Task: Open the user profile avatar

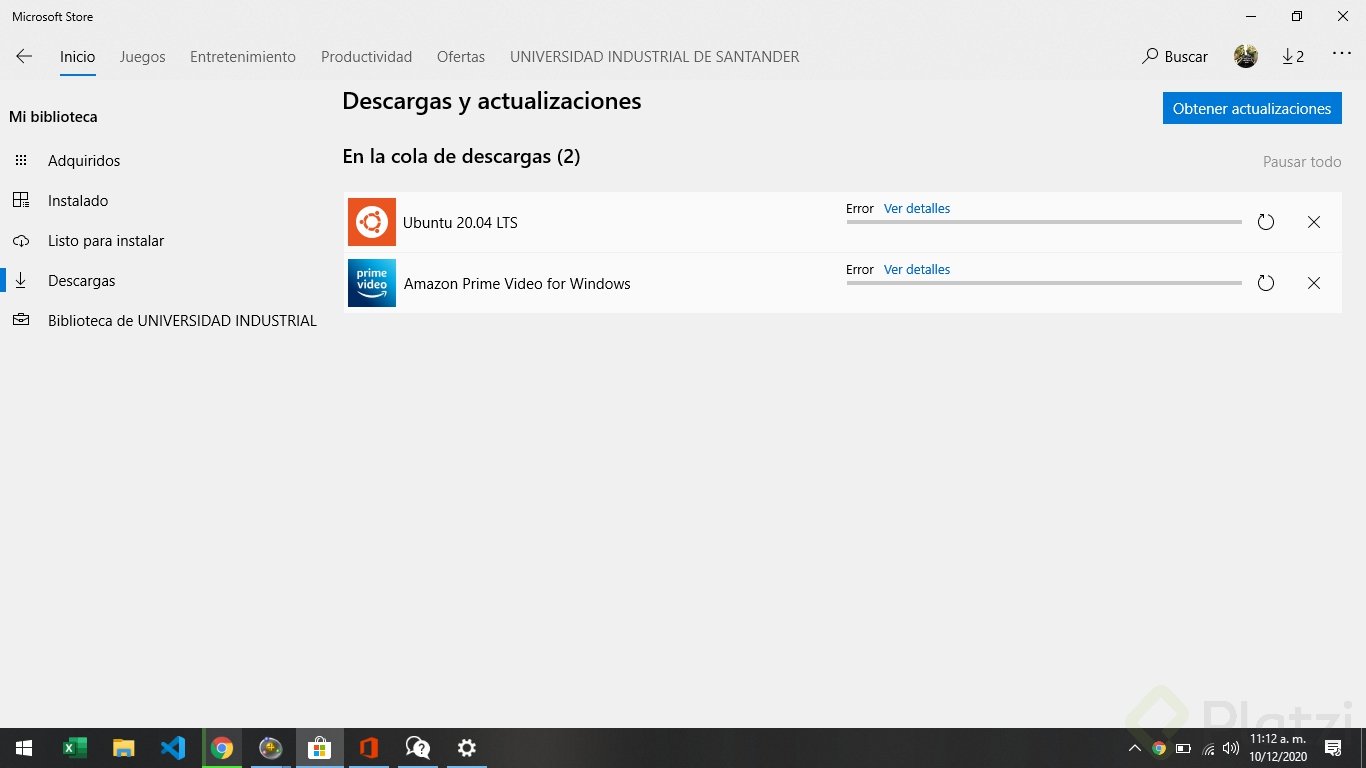Action: click(x=1246, y=57)
